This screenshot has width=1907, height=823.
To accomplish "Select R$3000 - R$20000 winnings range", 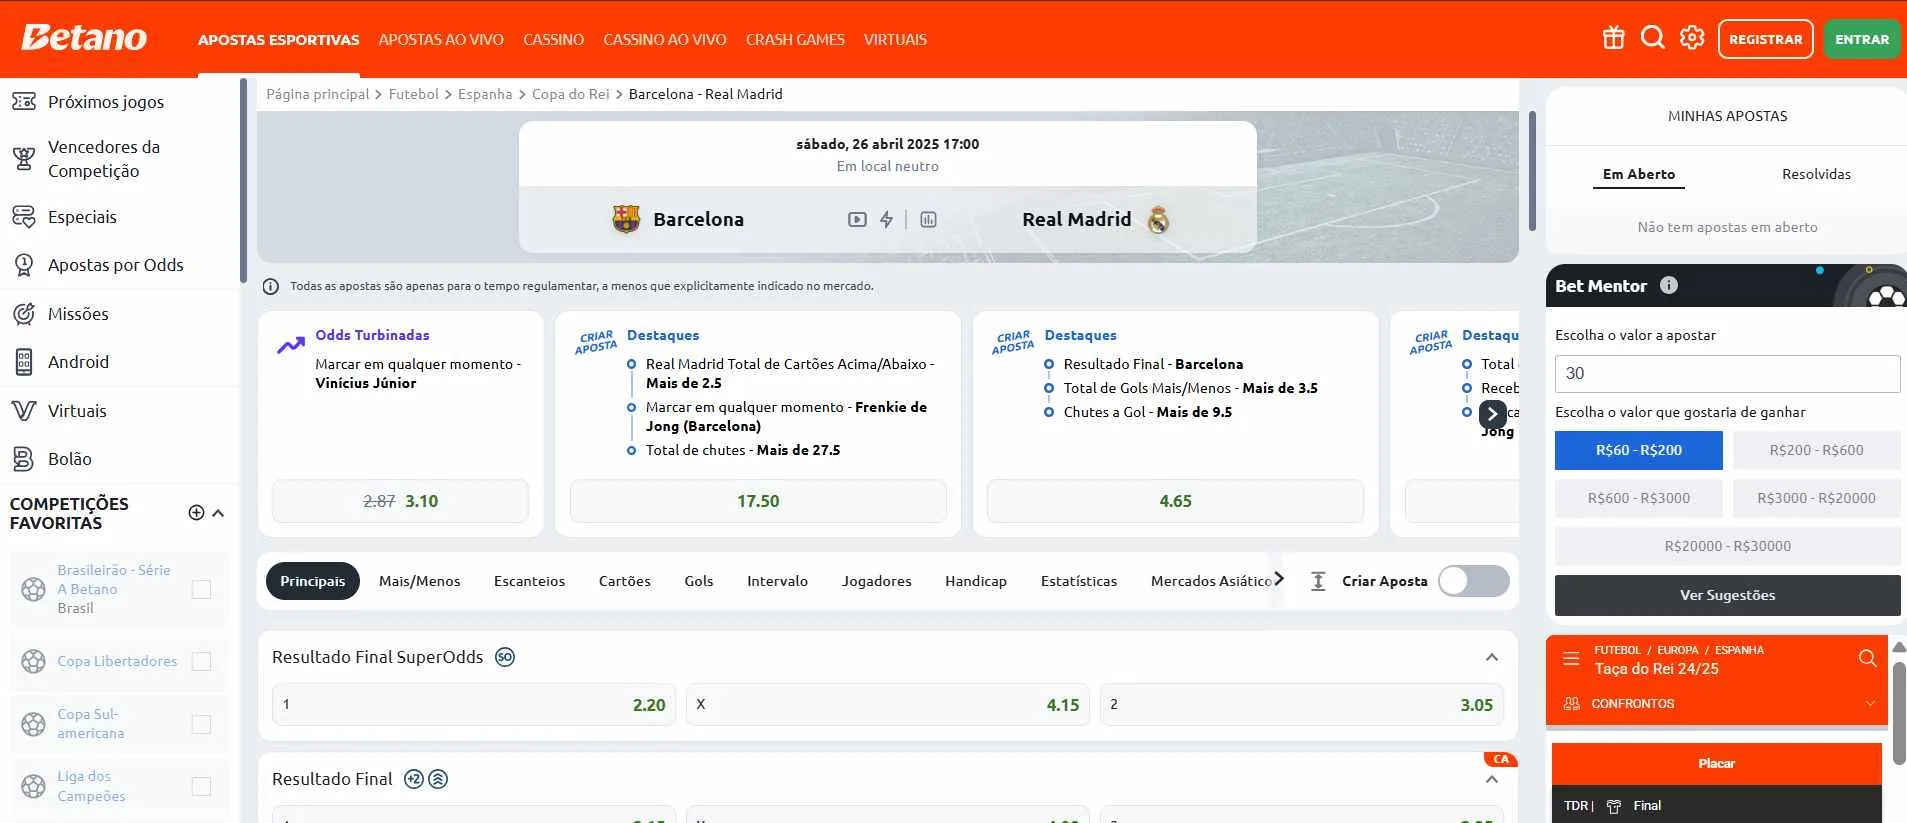I will 1816,498.
